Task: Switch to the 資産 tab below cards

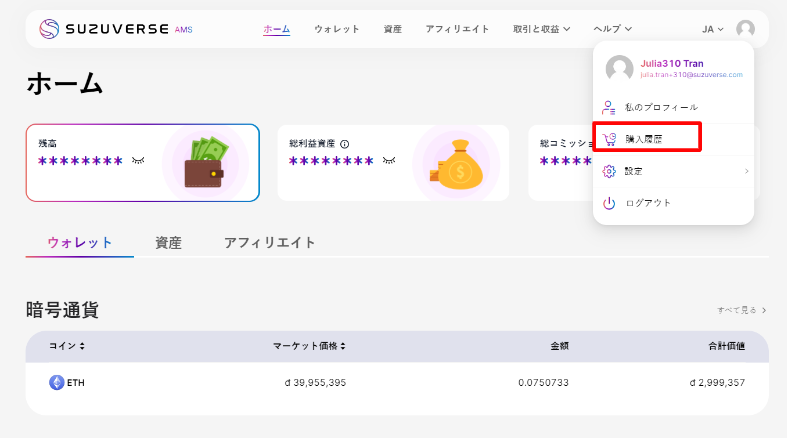Action: (x=168, y=242)
